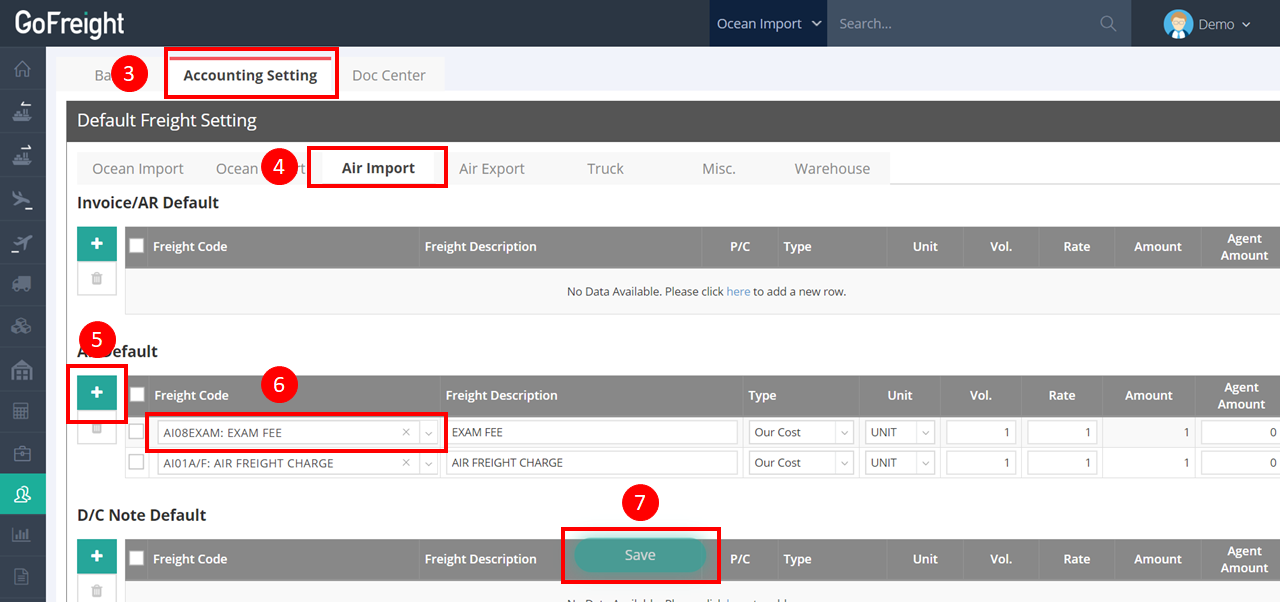Toggle the select-all checkbox in AP Default header

pyautogui.click(x=136, y=395)
